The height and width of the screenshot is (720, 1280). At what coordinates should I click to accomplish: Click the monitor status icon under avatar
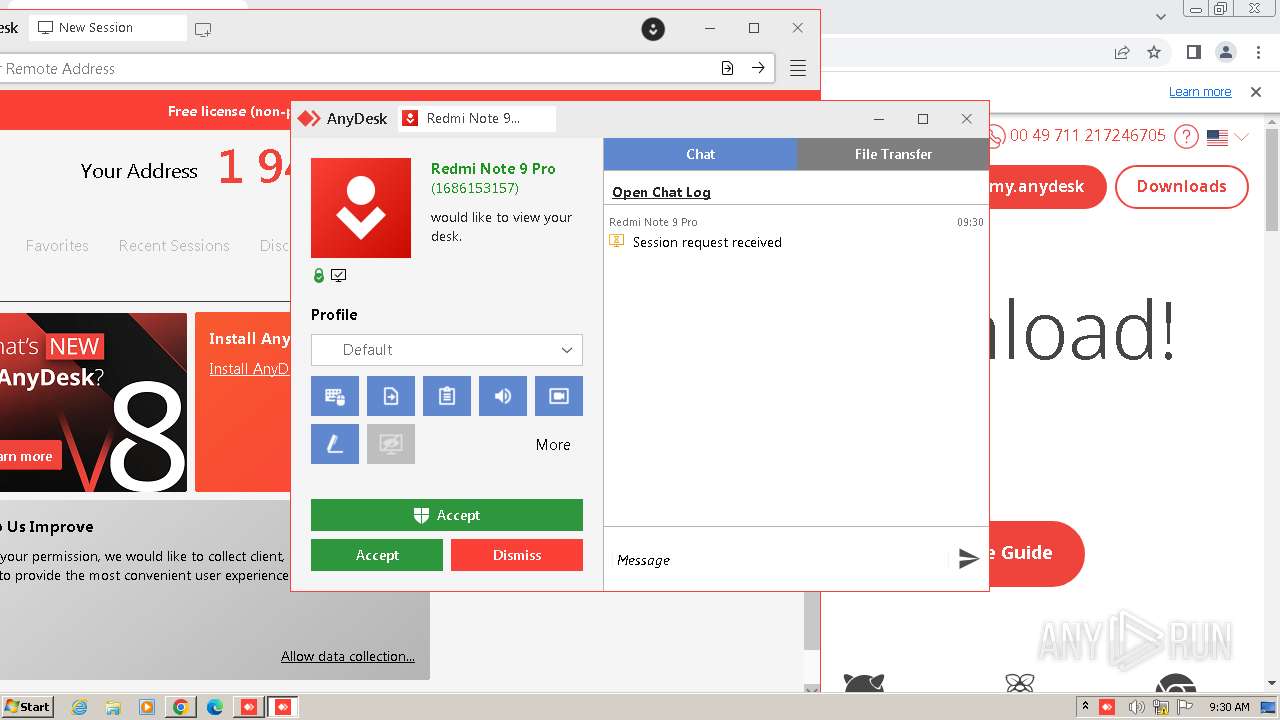tap(339, 276)
